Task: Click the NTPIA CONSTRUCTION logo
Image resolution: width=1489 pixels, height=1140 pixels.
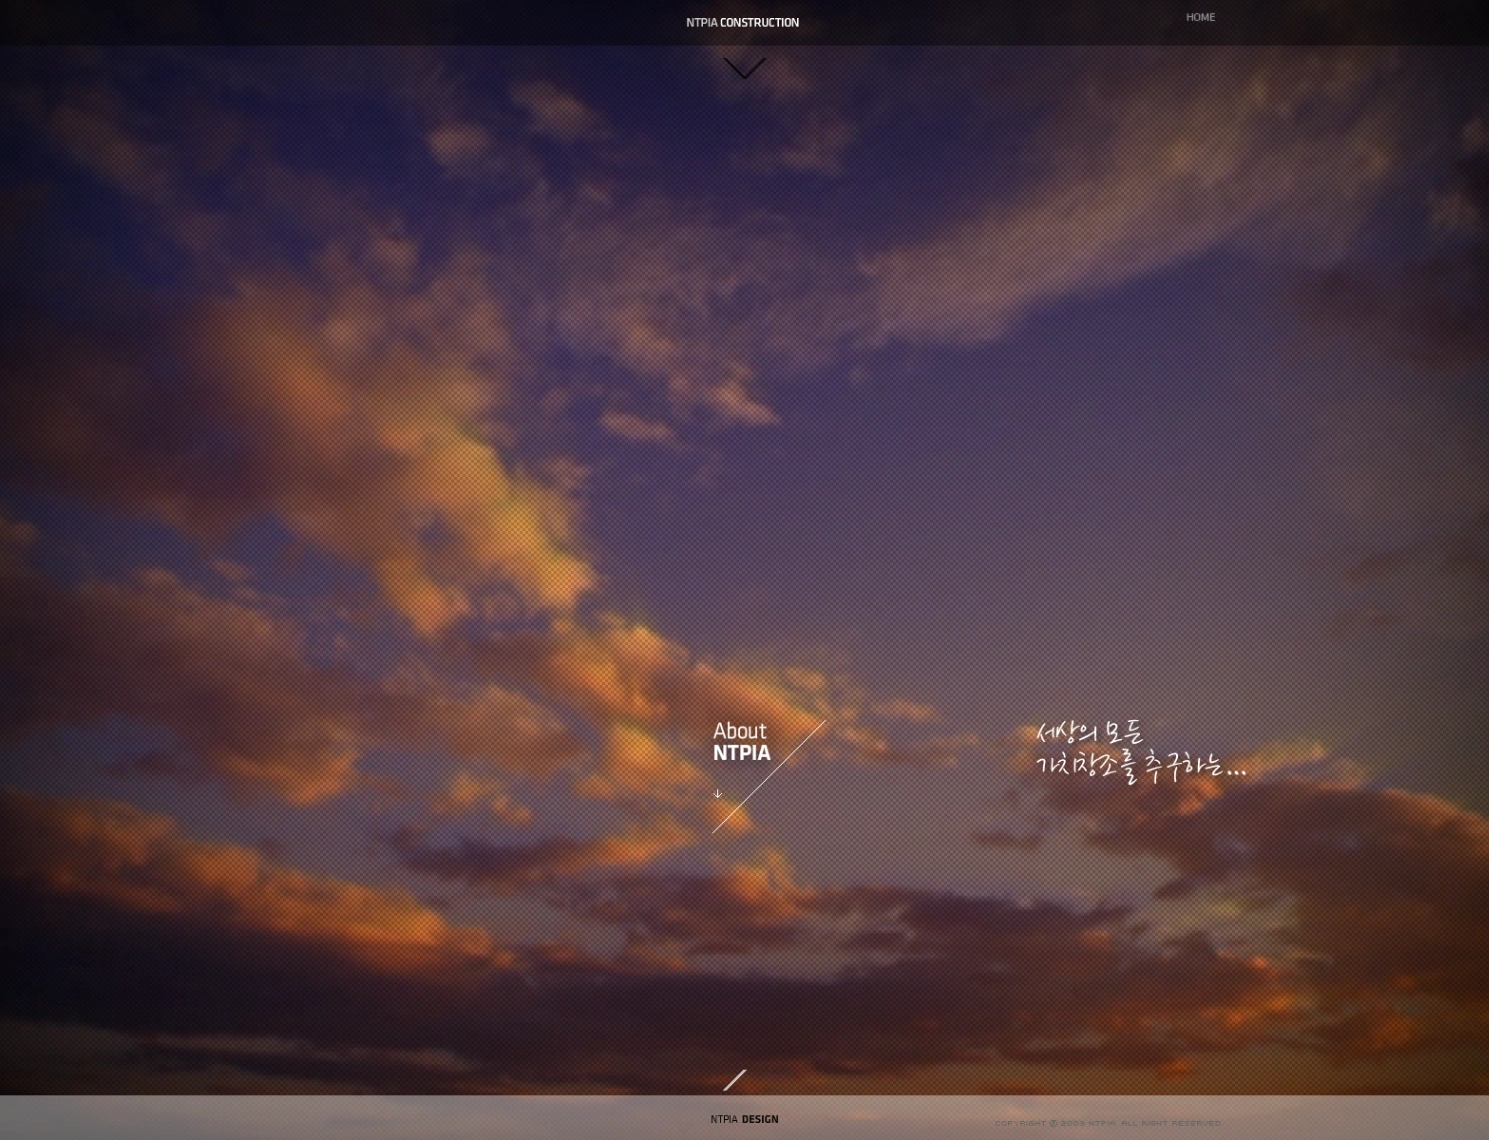Action: [x=742, y=22]
